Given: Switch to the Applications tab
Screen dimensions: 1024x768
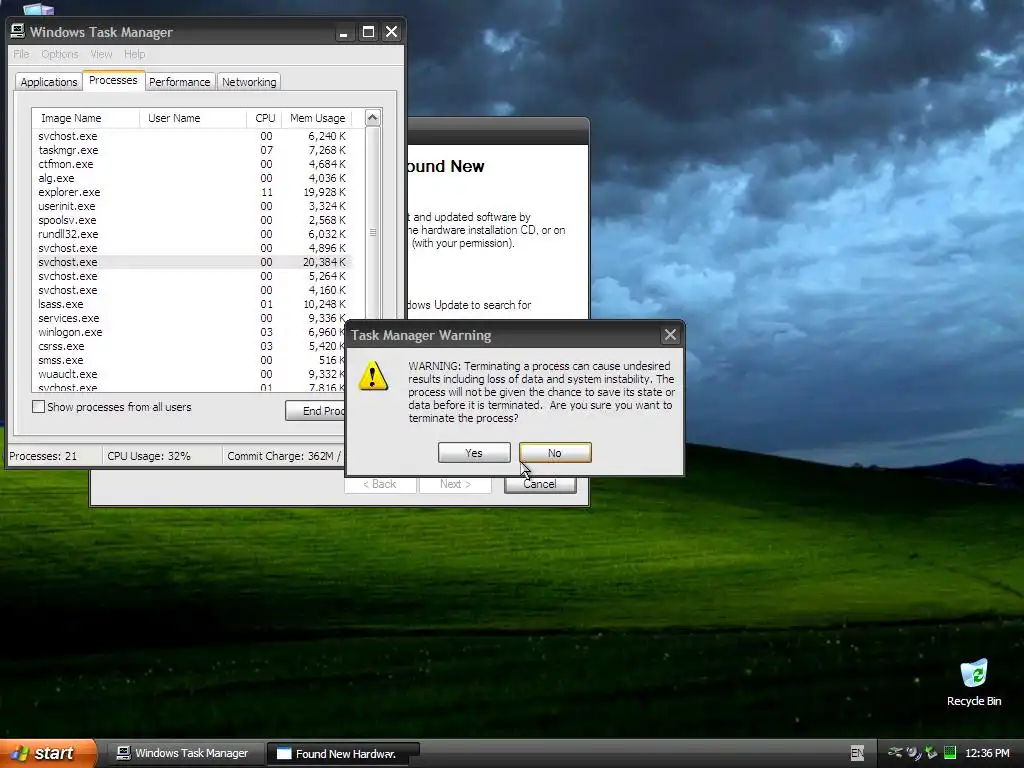Looking at the screenshot, I should [x=49, y=82].
